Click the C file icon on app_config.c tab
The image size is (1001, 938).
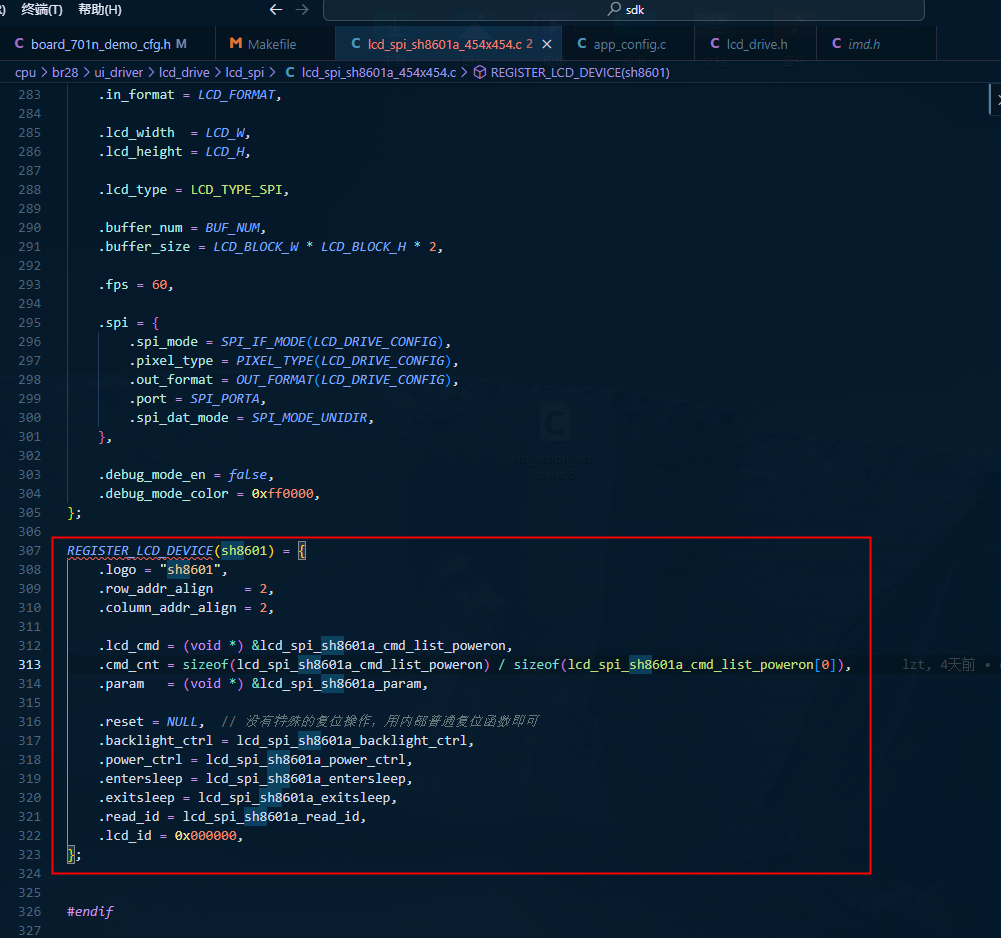[582, 43]
